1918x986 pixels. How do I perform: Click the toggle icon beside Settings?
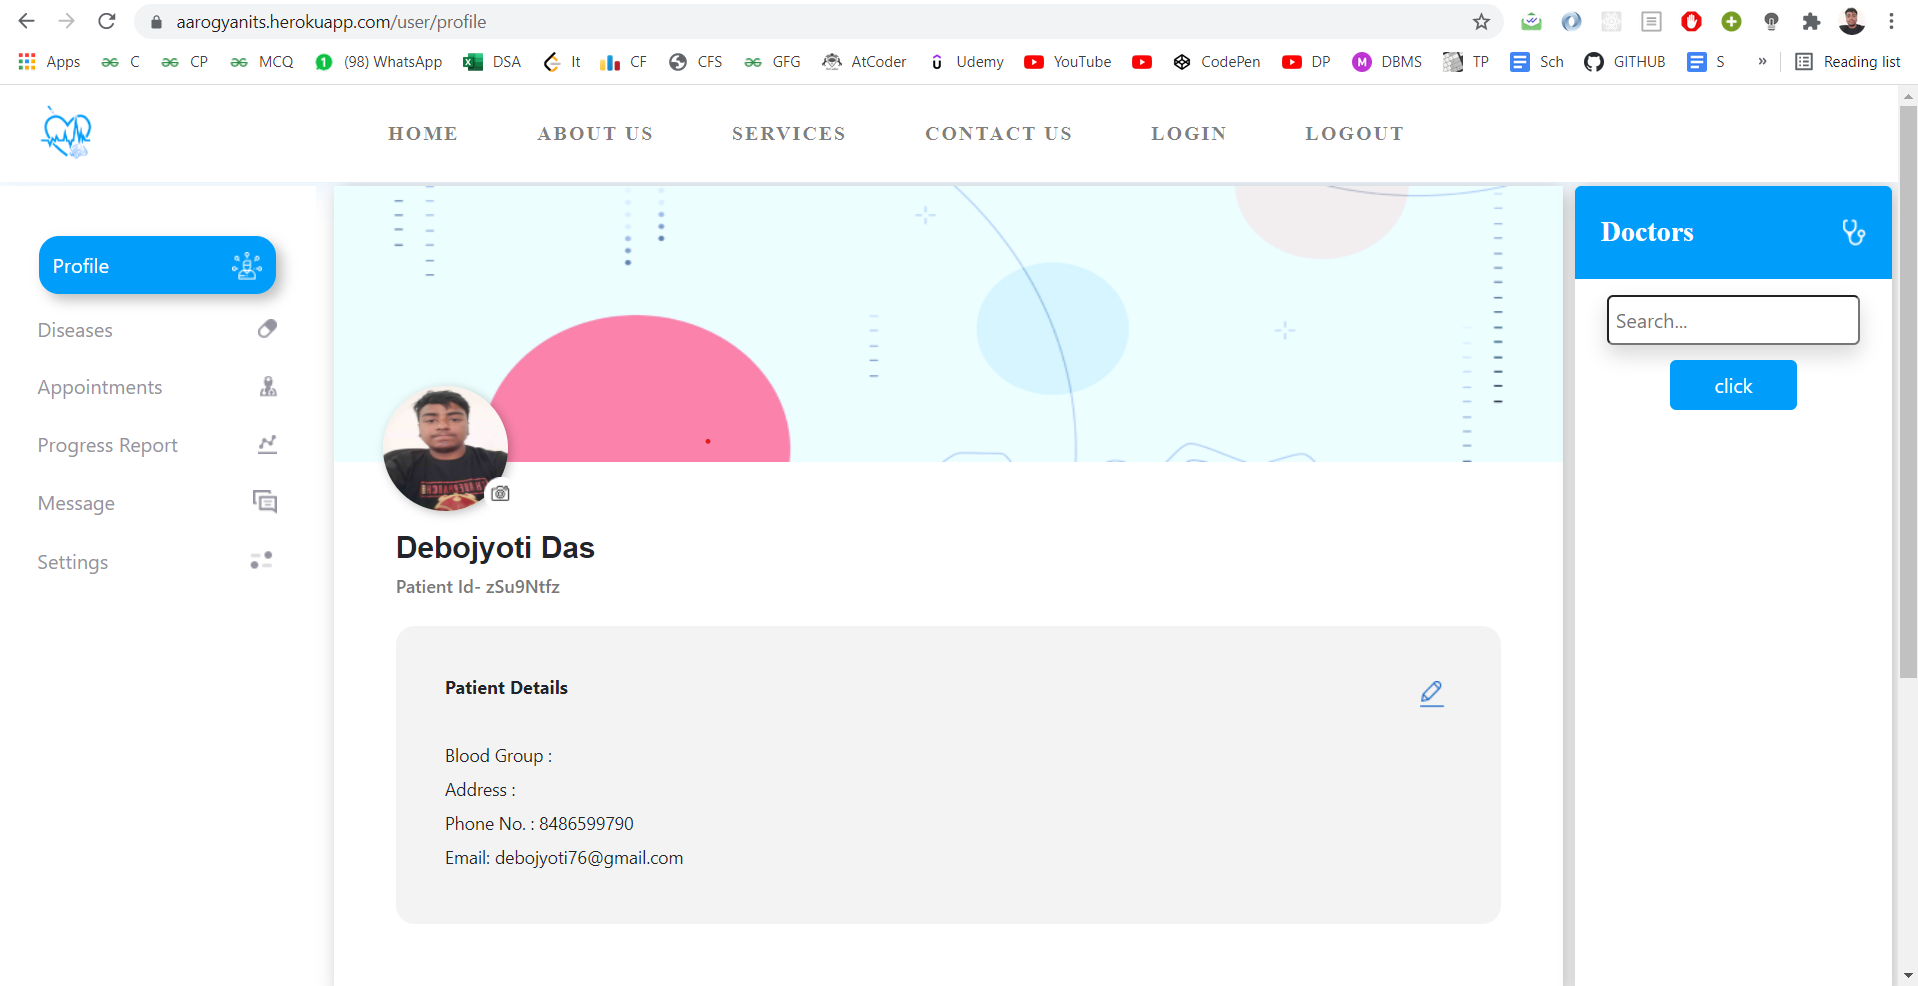coord(262,561)
